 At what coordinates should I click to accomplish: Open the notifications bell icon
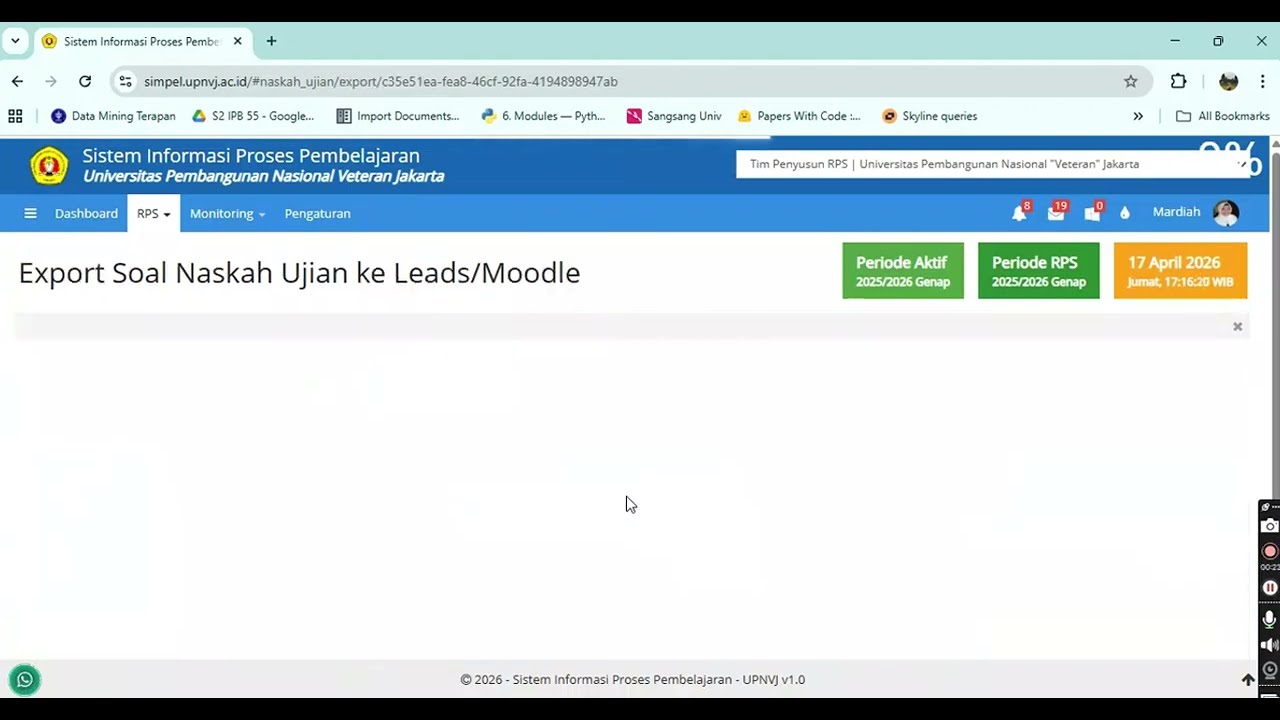pyautogui.click(x=1019, y=213)
